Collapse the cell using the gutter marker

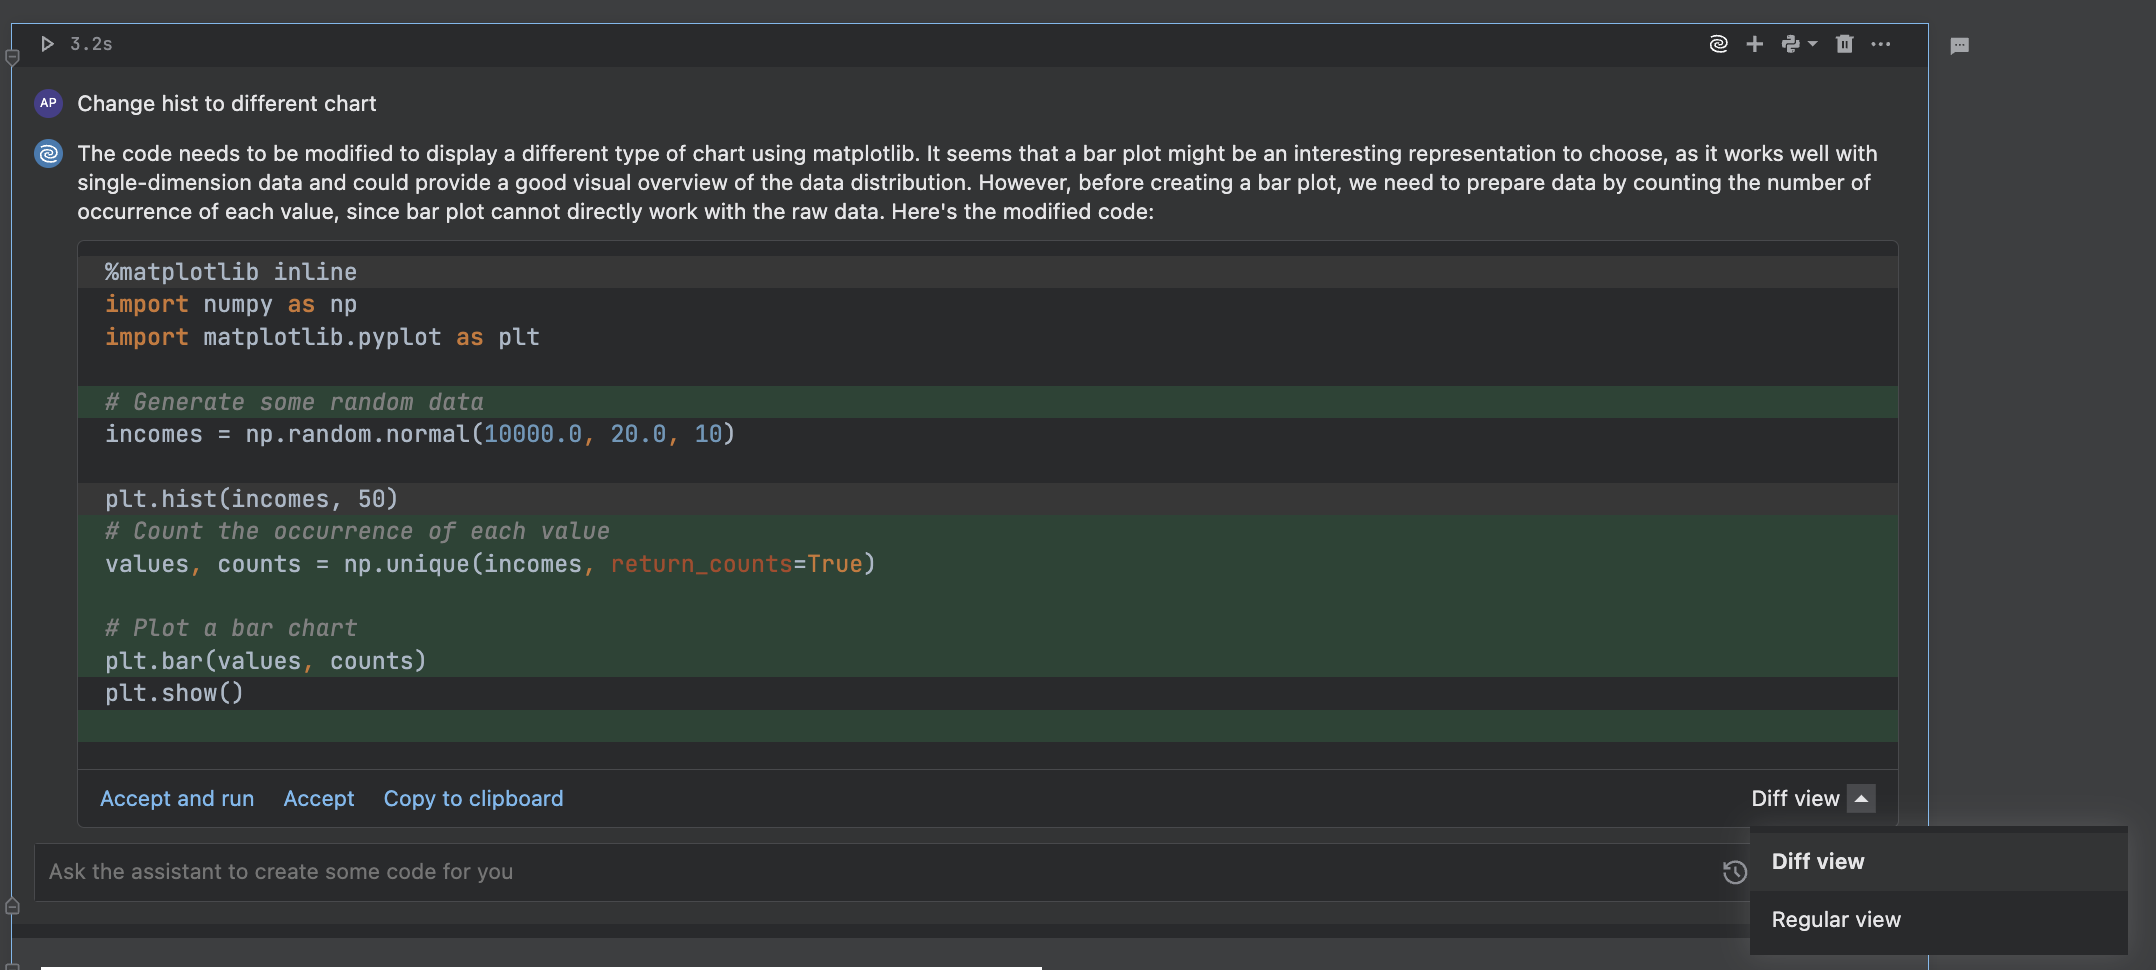tap(12, 58)
